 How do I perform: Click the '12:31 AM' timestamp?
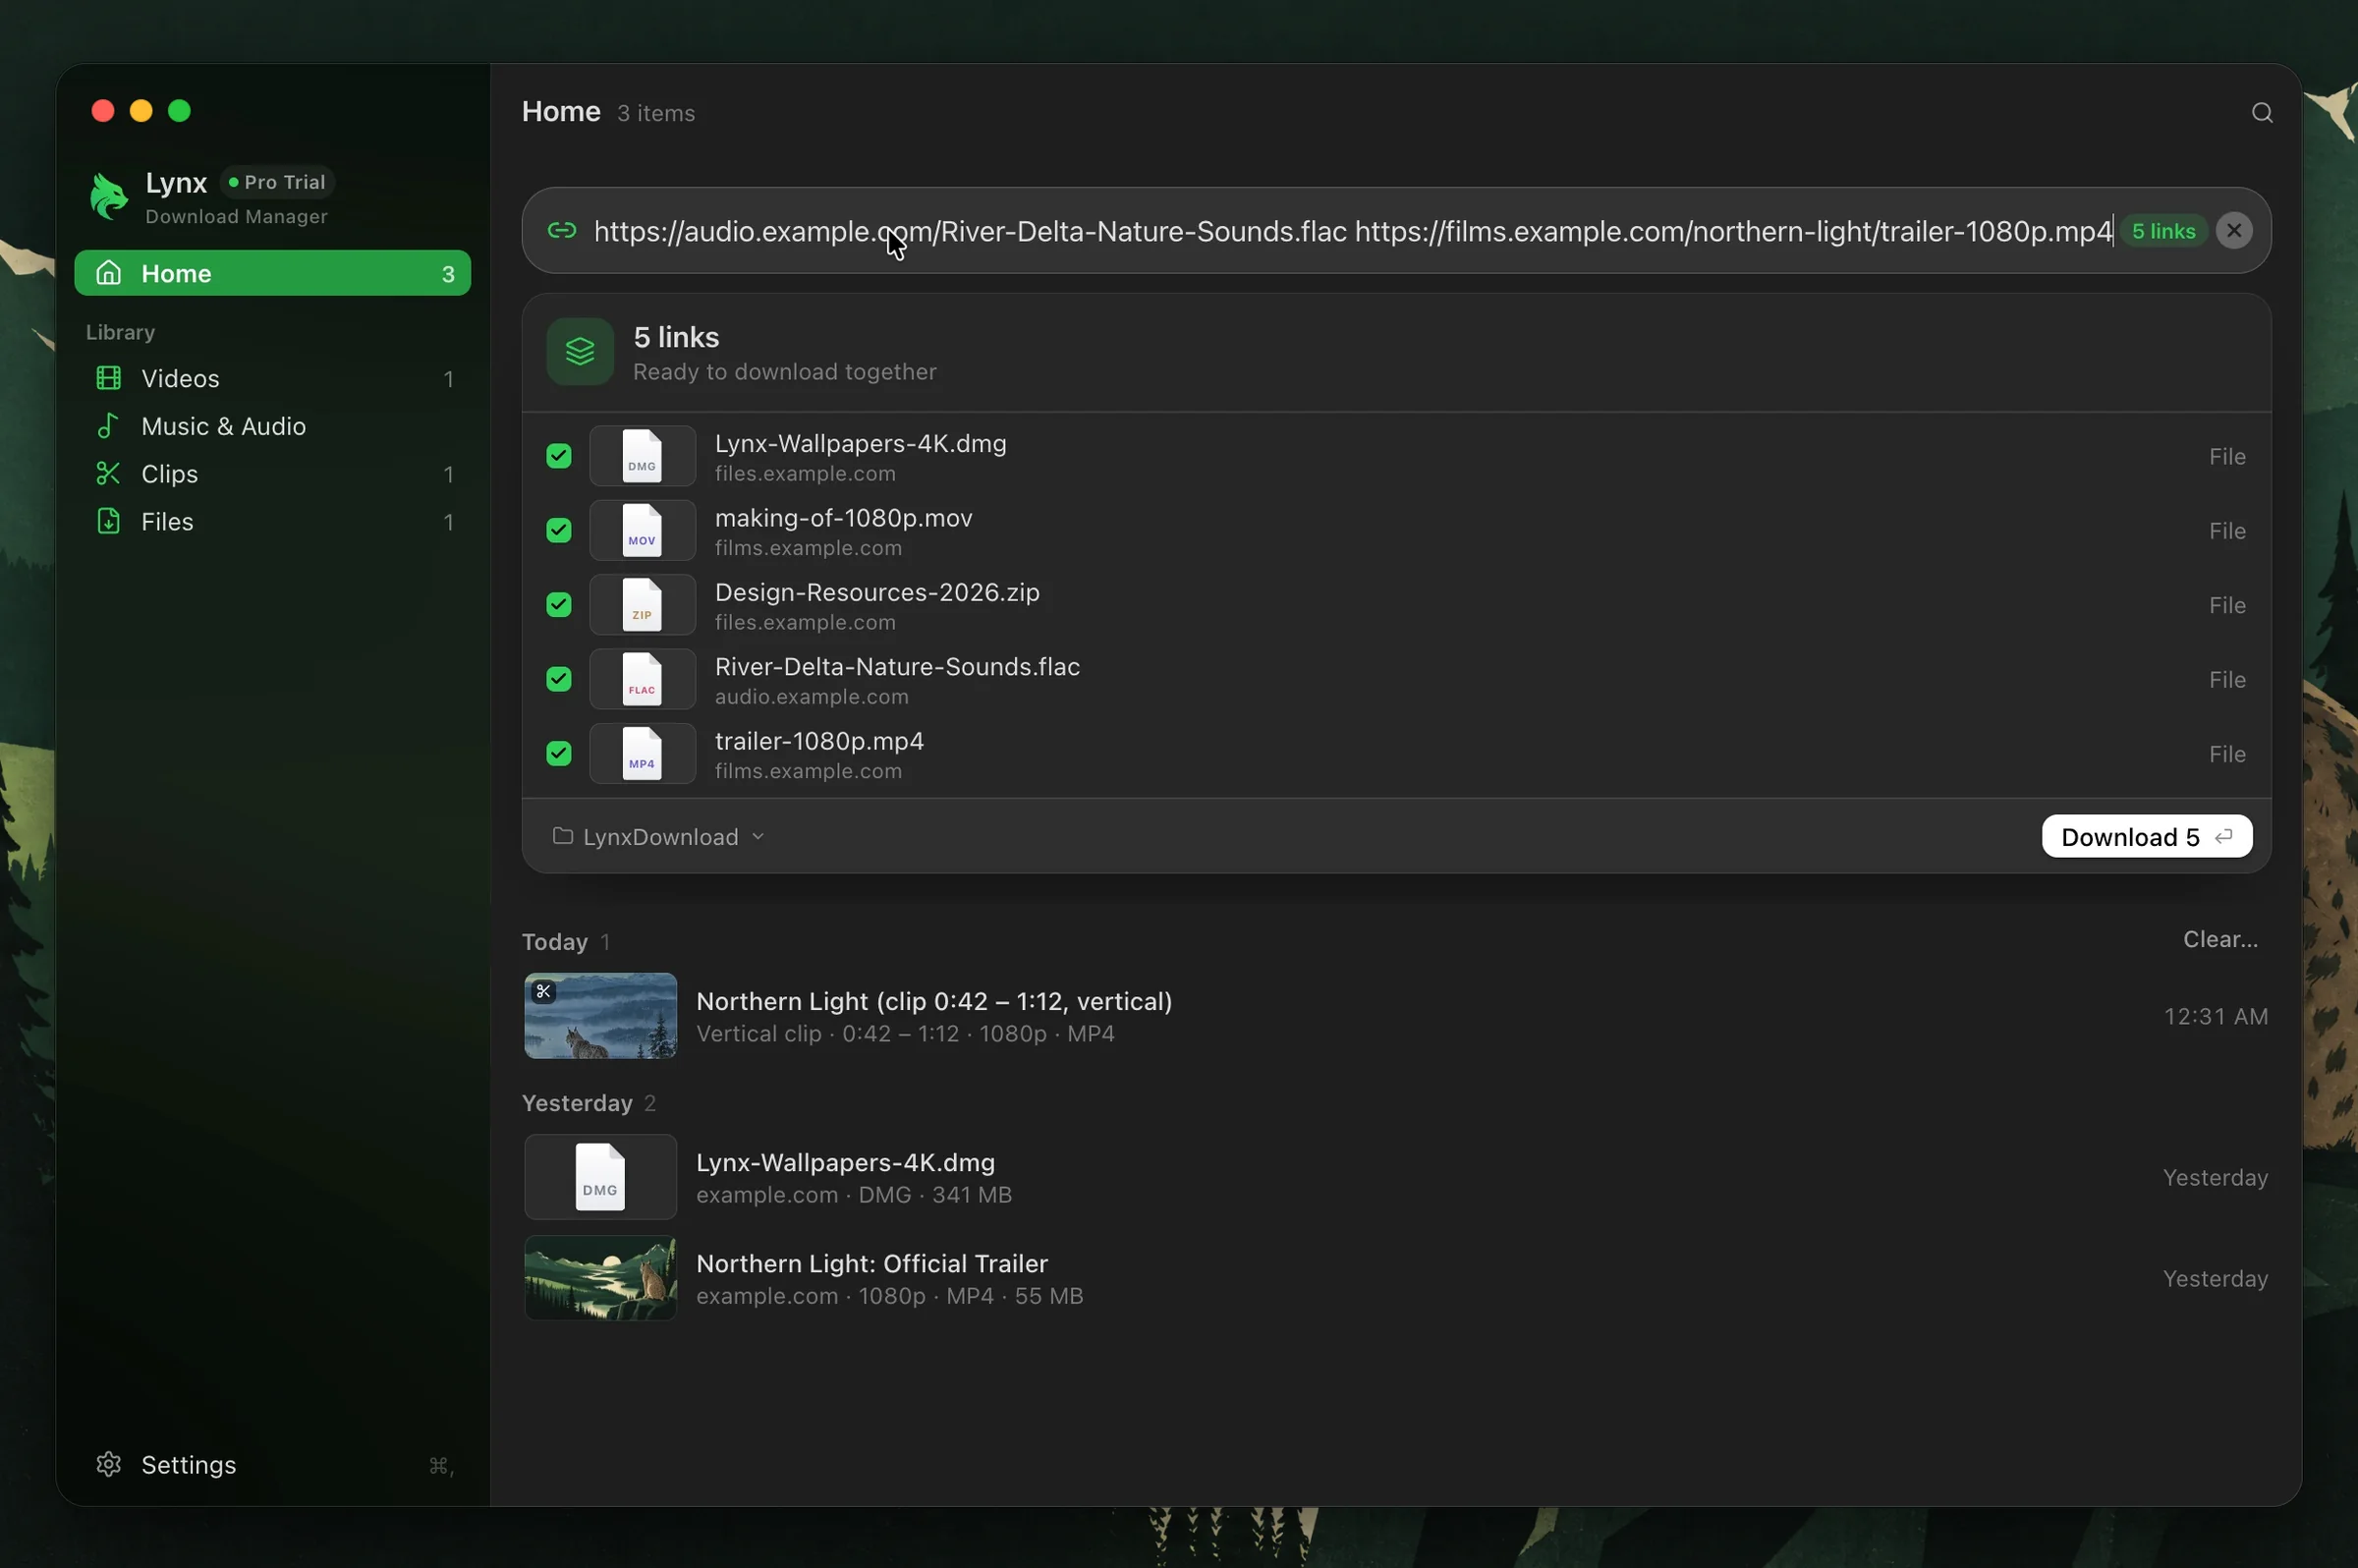pos(2215,1016)
